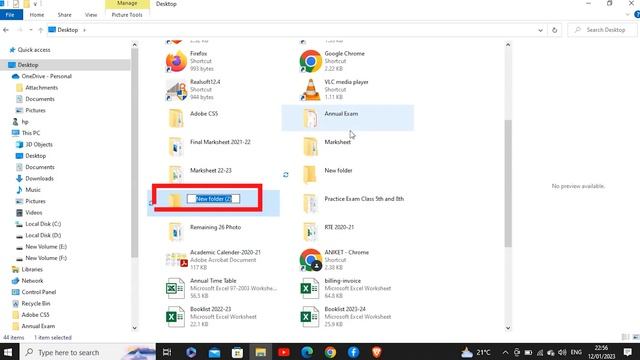Viewport: 640px width, 360px height.
Task: Open Downloads in navigation pane
Action: point(39,178)
